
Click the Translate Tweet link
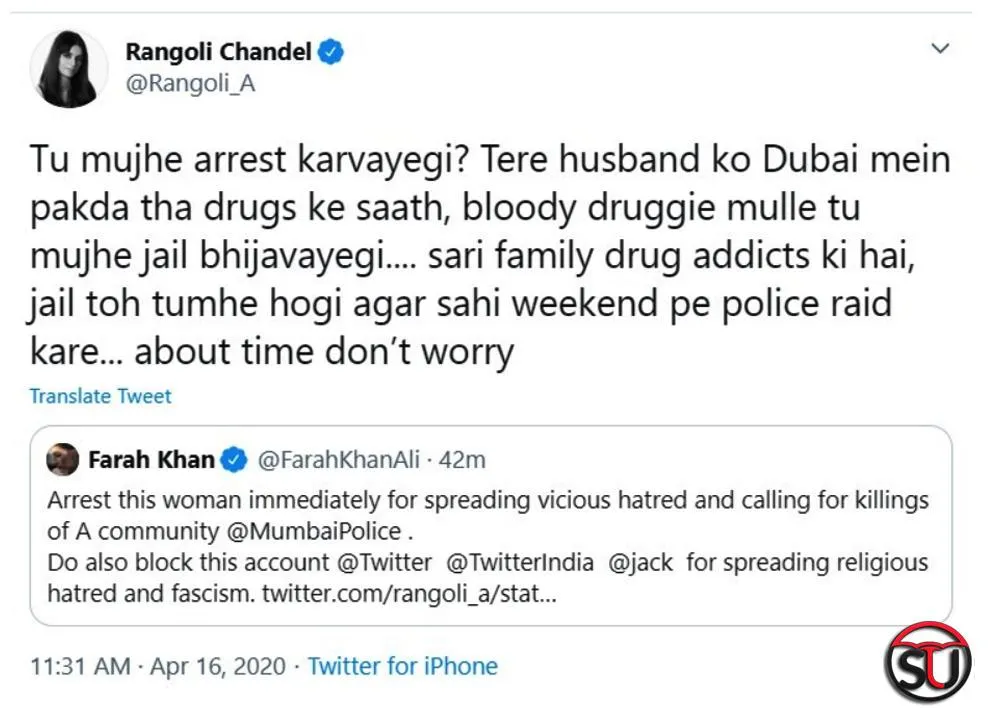tap(99, 396)
